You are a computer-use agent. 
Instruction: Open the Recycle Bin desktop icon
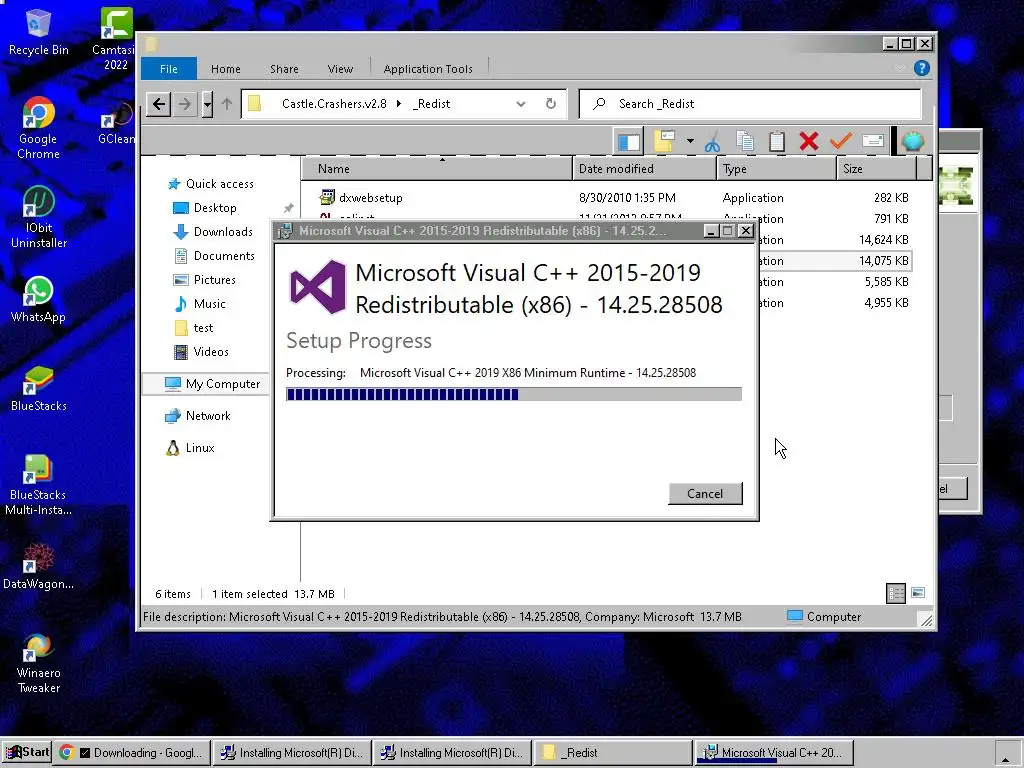[39, 33]
